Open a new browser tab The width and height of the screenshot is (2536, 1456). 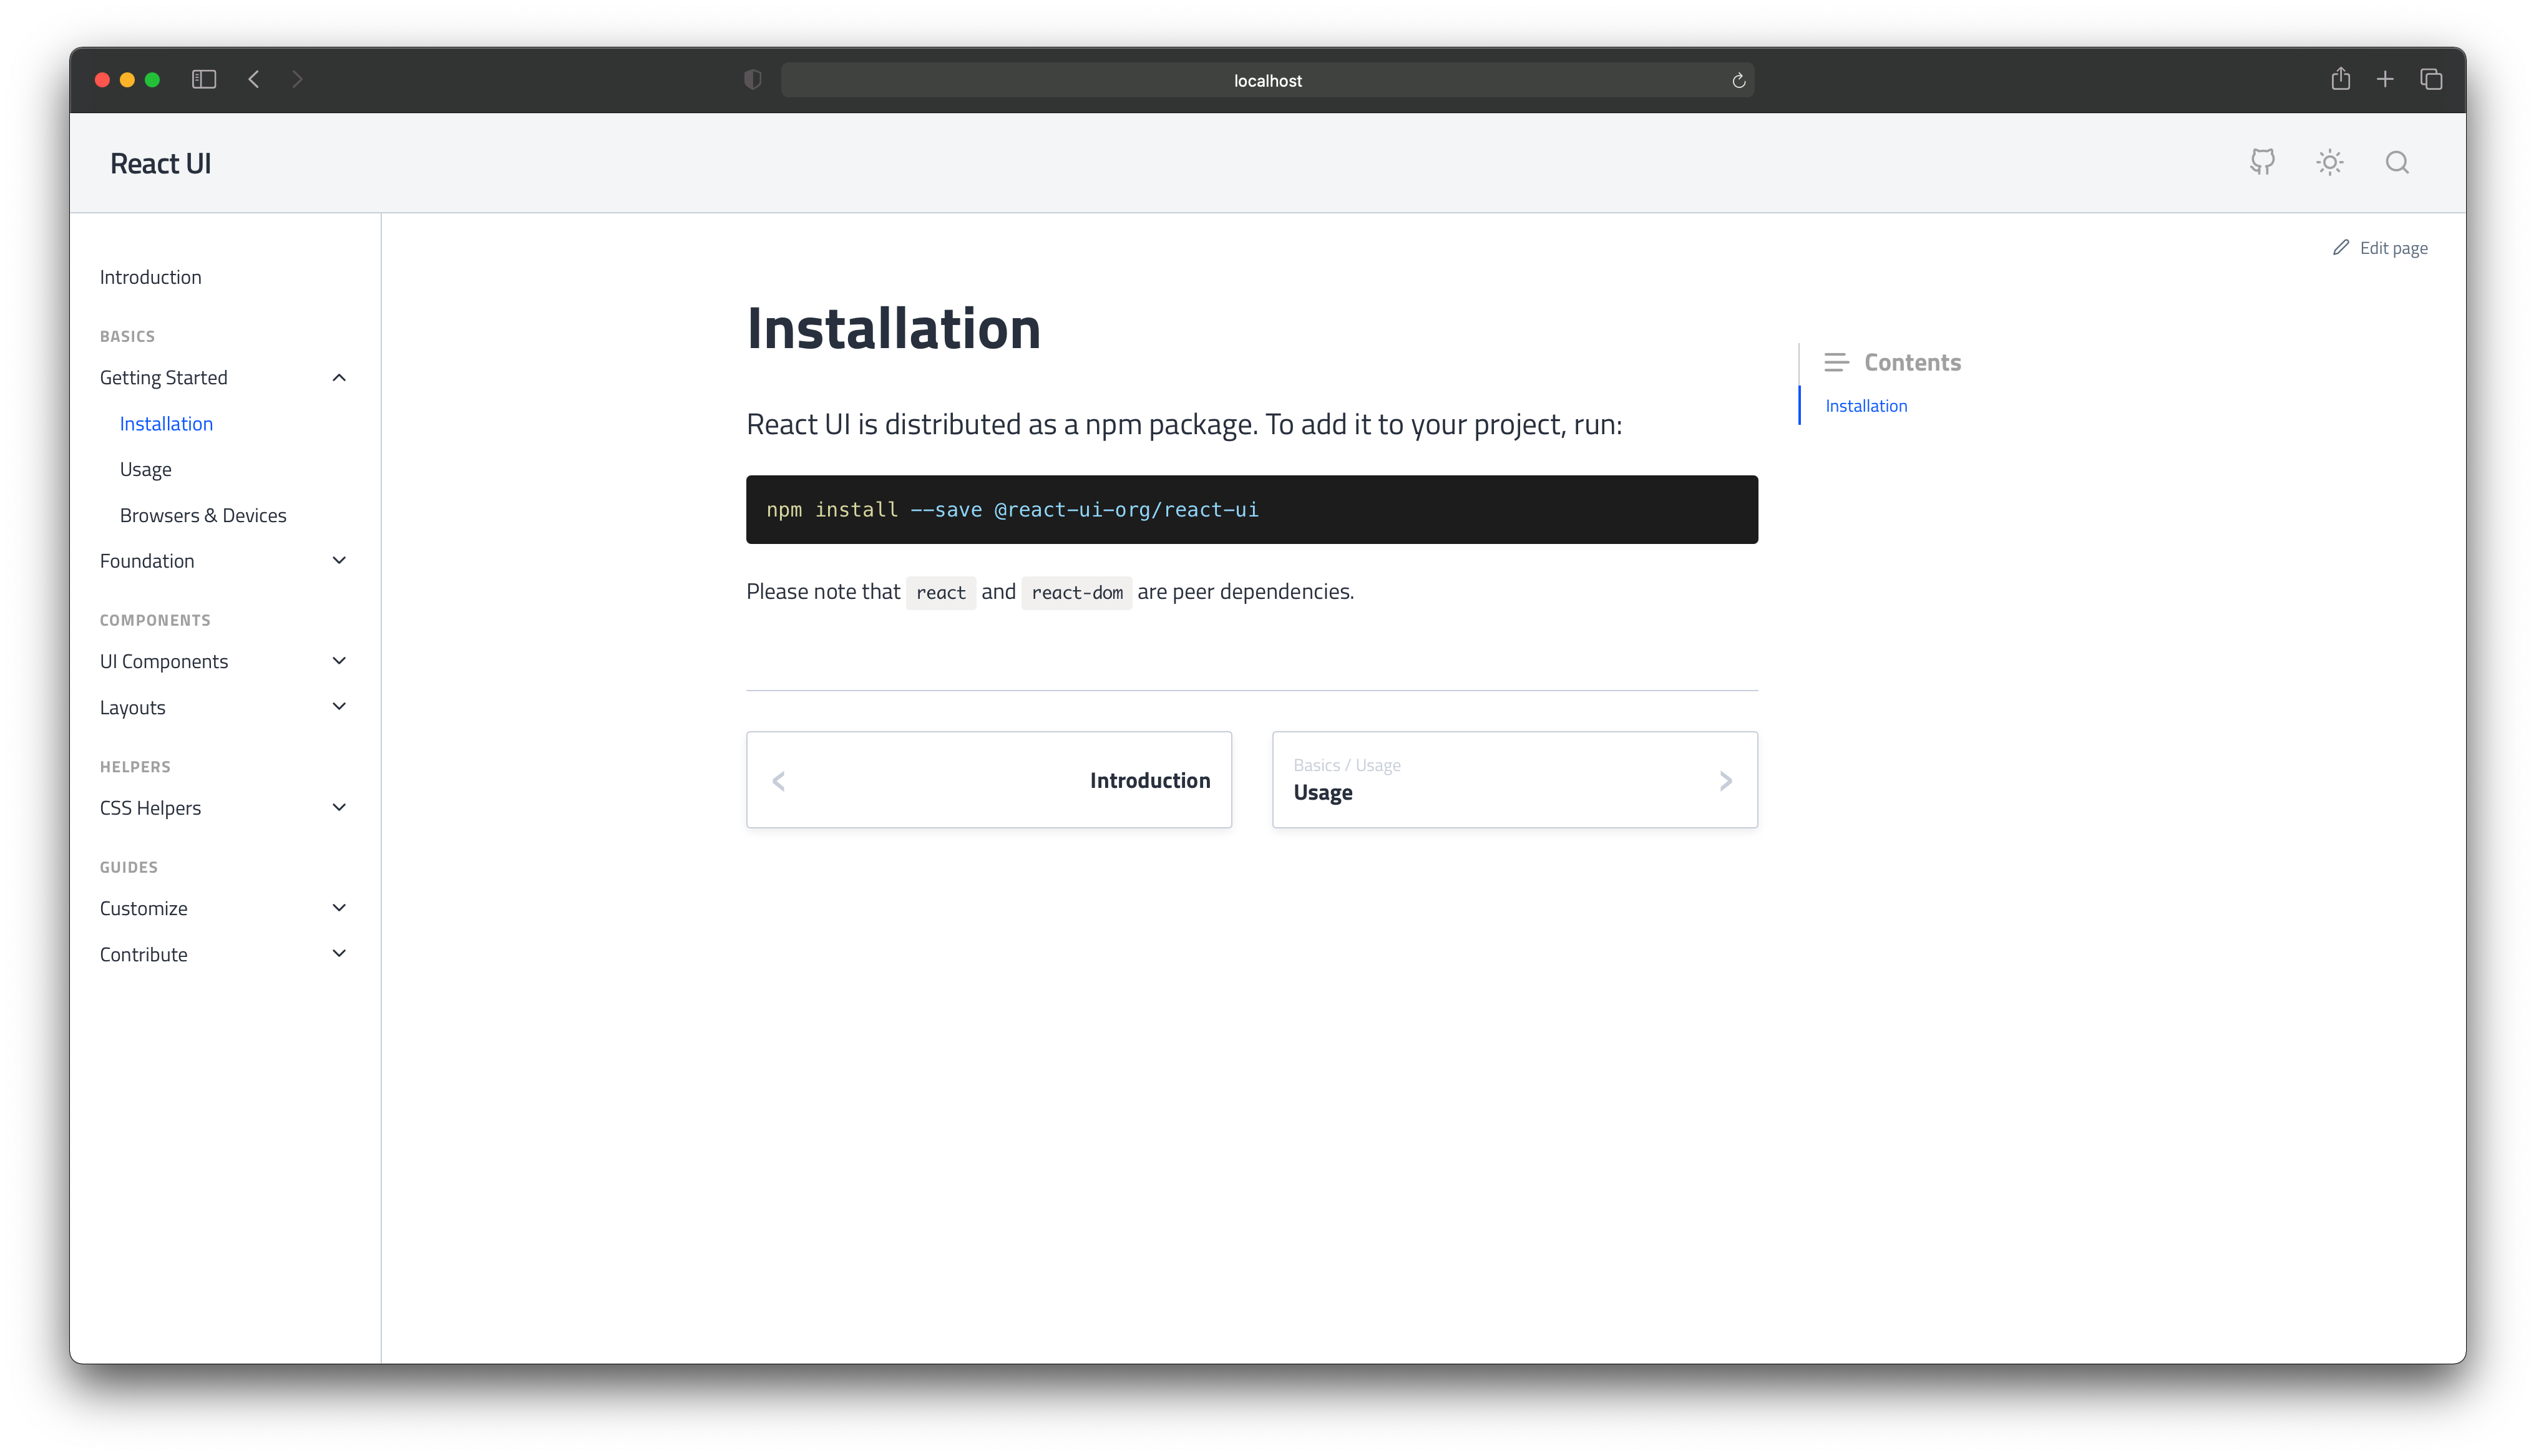coord(2385,80)
